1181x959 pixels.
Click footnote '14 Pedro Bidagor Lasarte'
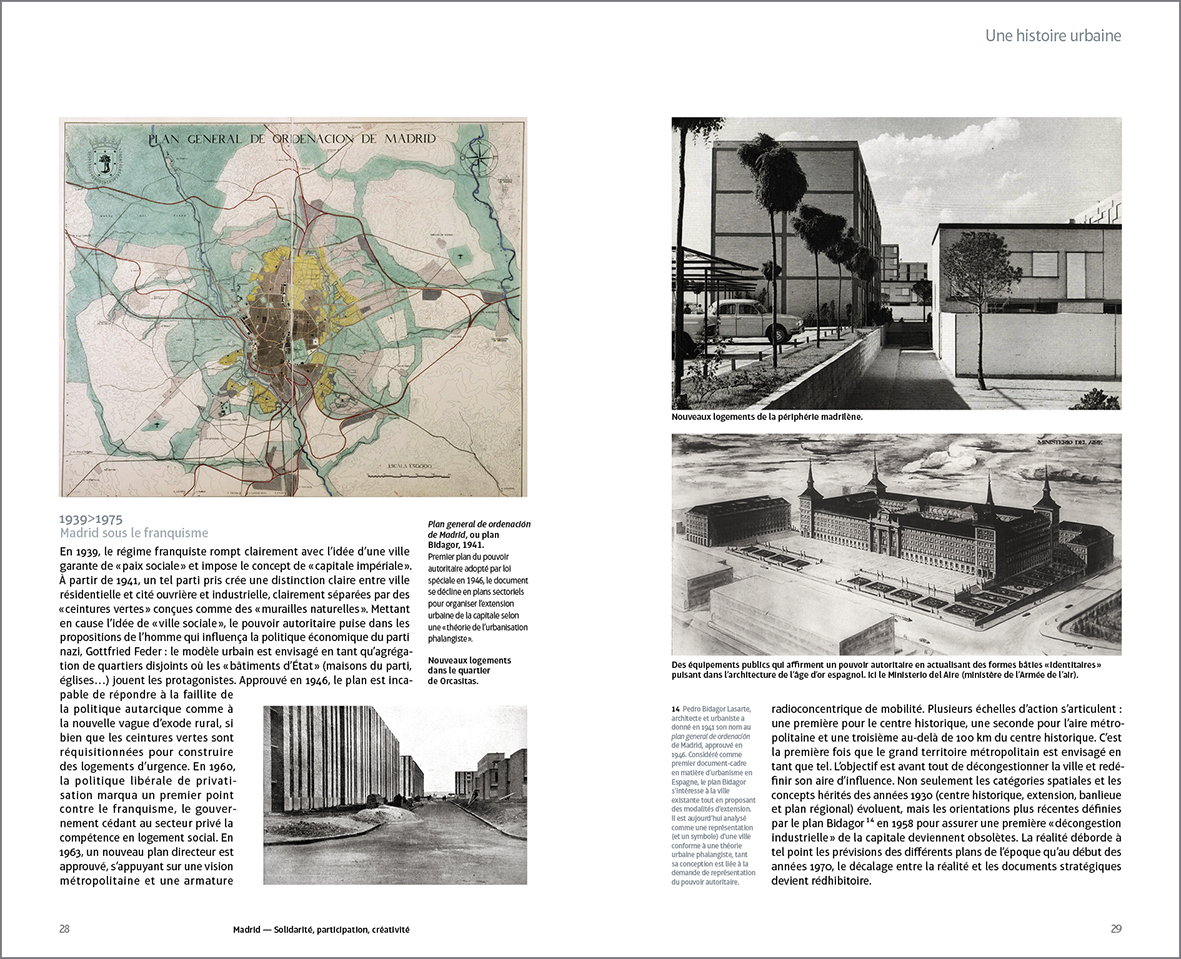[x=713, y=709]
